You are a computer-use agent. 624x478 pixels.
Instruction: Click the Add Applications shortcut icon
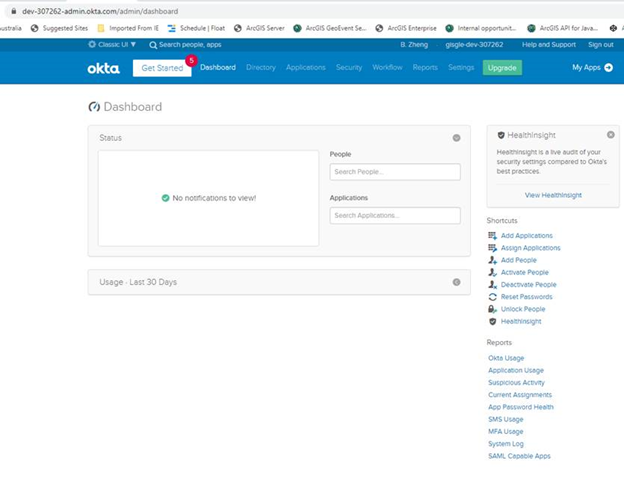(x=492, y=236)
